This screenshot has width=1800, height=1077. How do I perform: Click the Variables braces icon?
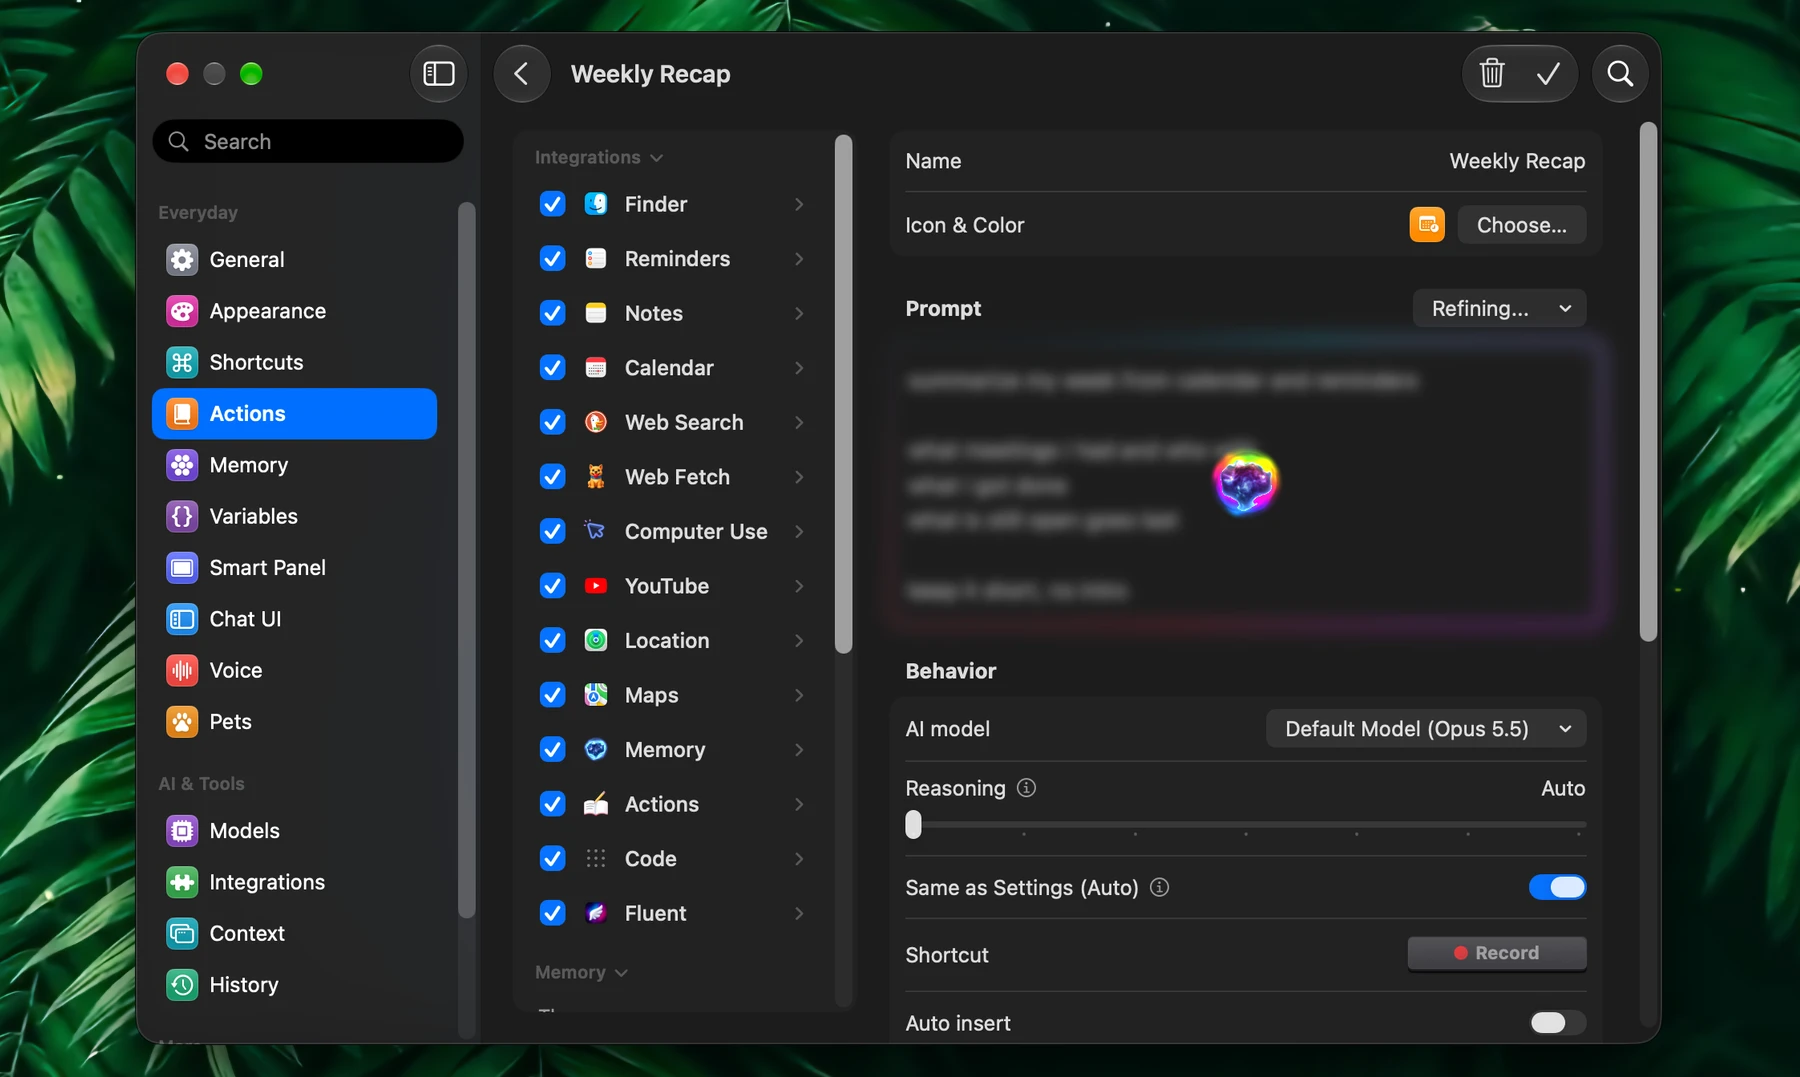pyautogui.click(x=182, y=516)
